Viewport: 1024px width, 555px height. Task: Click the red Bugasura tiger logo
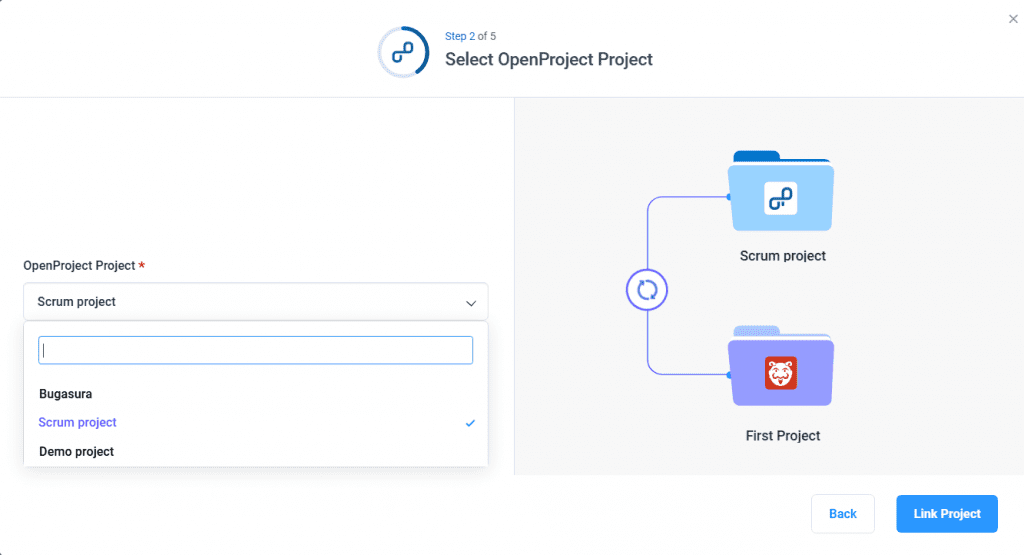[781, 373]
